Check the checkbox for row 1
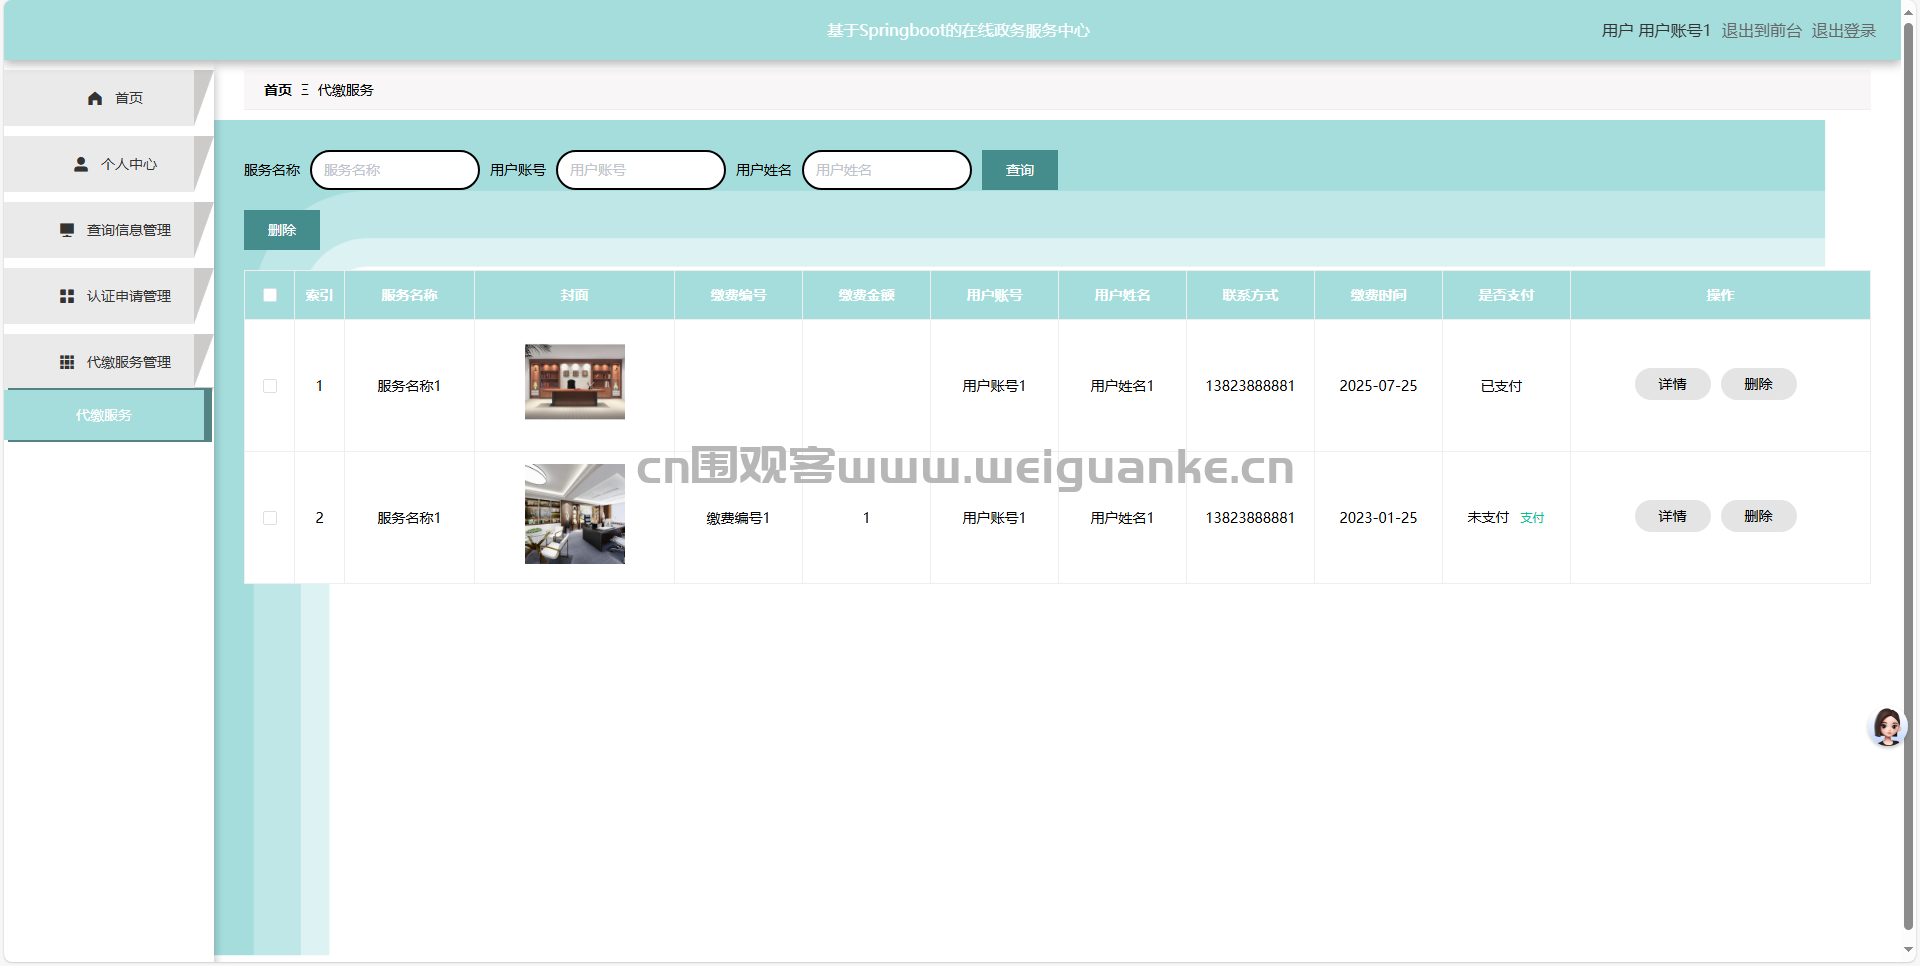Viewport: 1920px width, 966px height. pos(270,386)
